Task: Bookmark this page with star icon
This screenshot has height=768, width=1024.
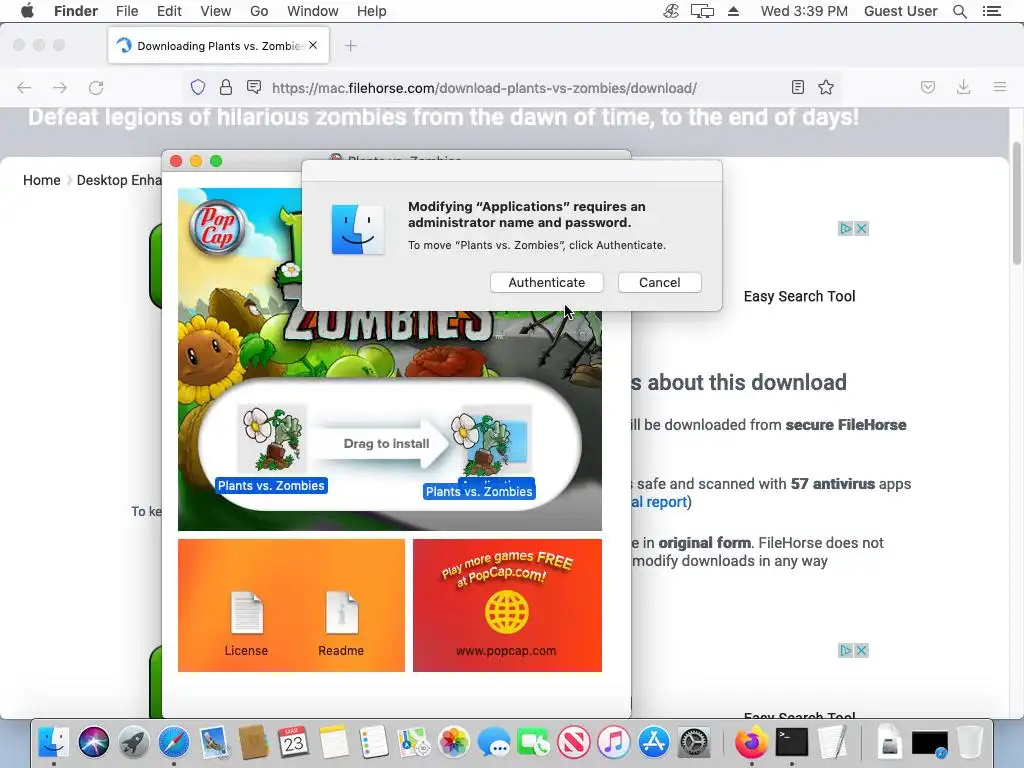Action: [x=826, y=88]
